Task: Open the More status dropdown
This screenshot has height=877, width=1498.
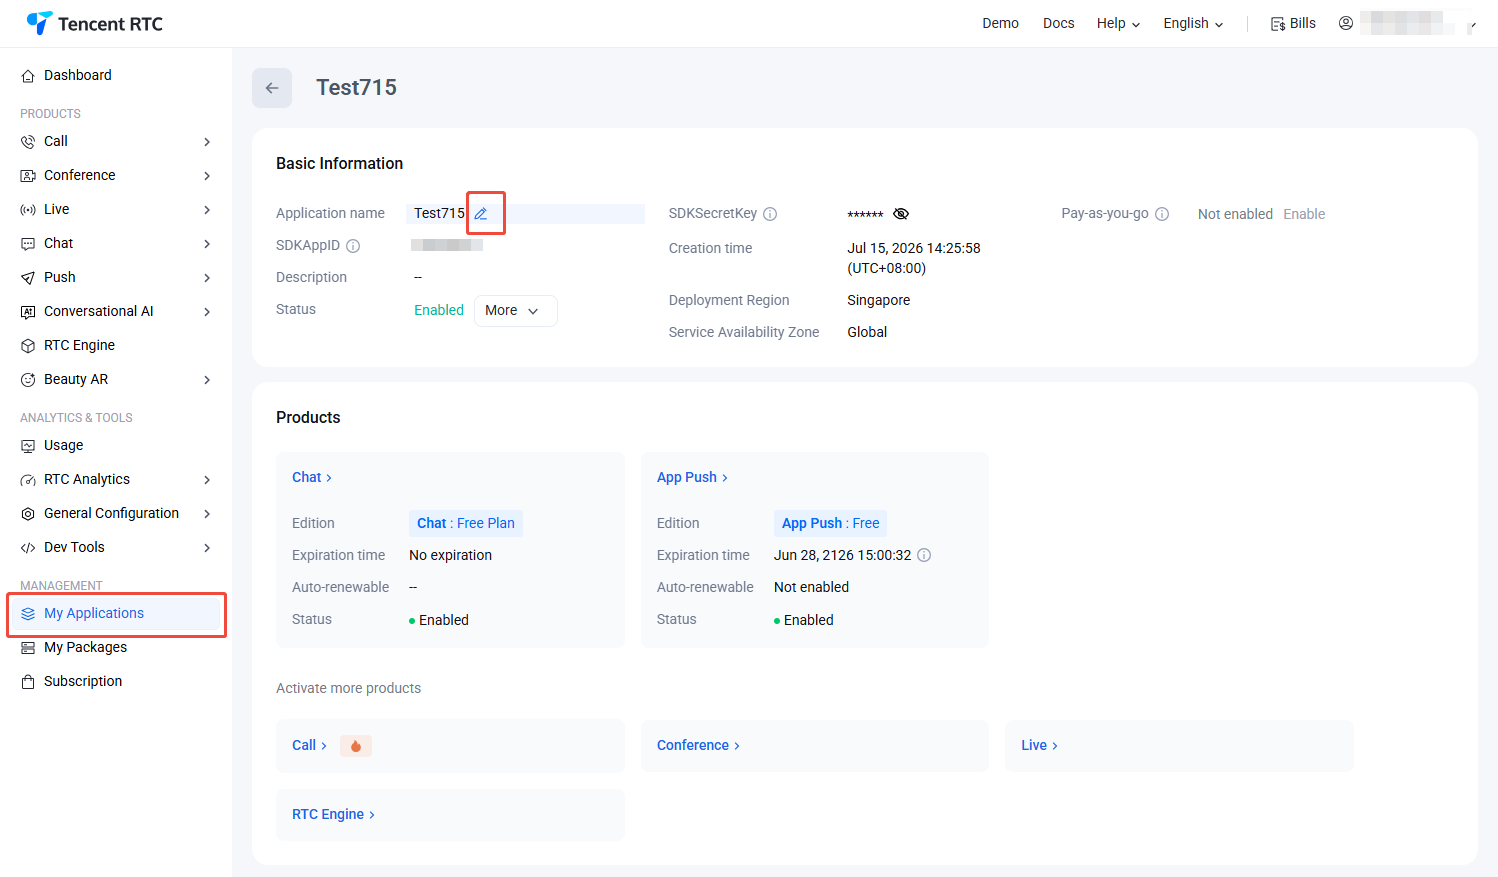Action: [515, 311]
